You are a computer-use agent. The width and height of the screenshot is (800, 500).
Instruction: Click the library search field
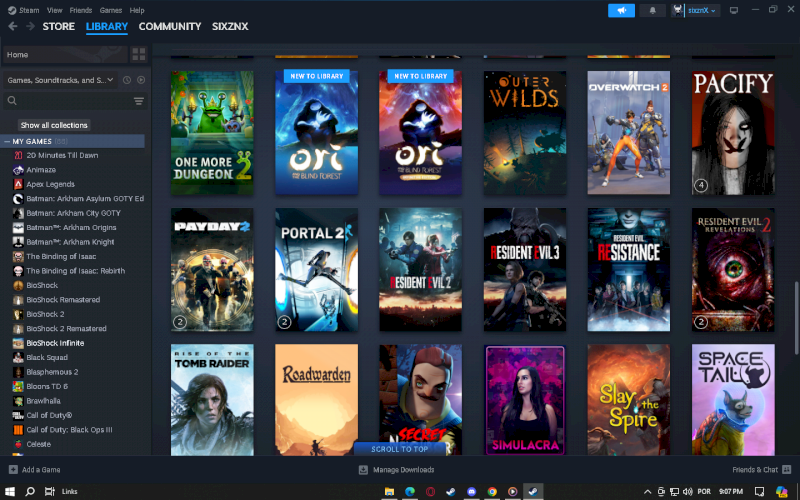[x=70, y=101]
